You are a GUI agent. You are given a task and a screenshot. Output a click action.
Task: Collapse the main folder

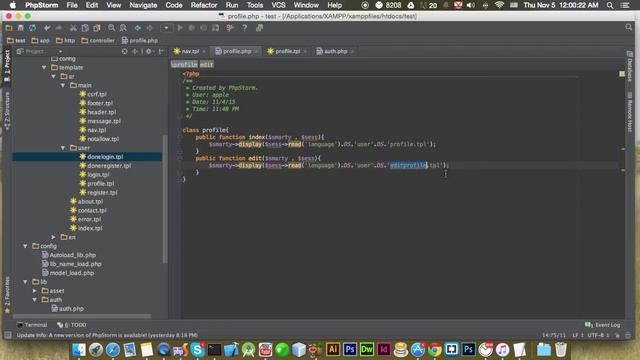click(x=63, y=85)
